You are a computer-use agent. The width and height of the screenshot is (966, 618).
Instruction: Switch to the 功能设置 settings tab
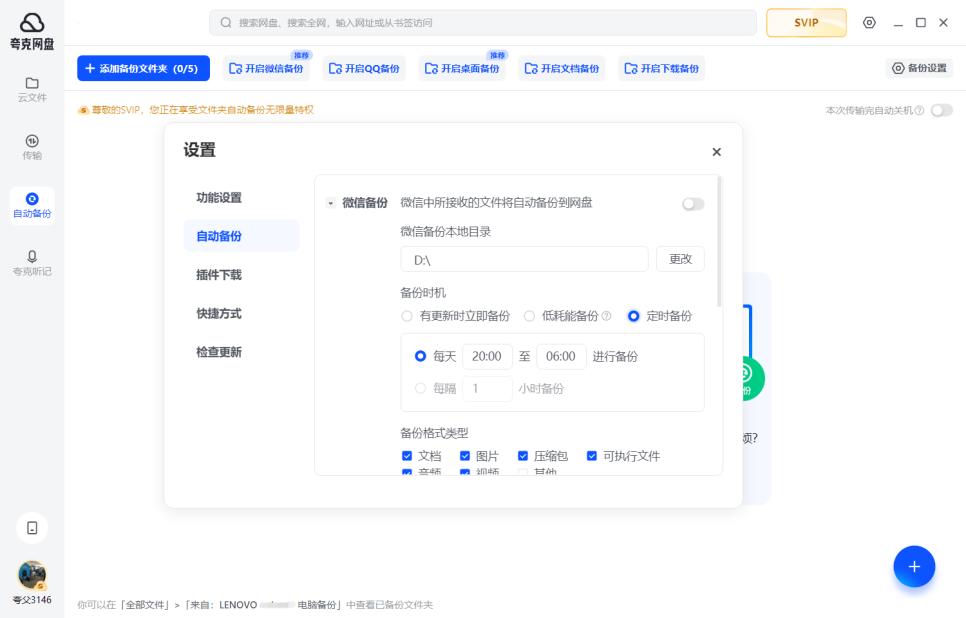(219, 198)
